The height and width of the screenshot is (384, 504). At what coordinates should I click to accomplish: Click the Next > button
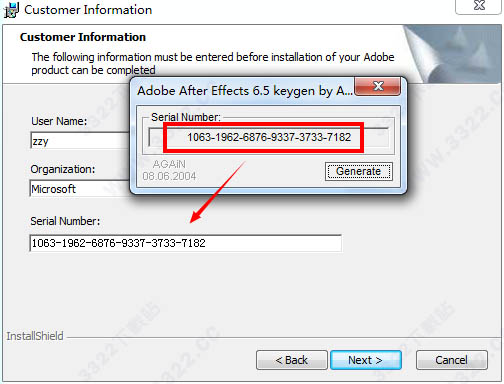tap(366, 360)
